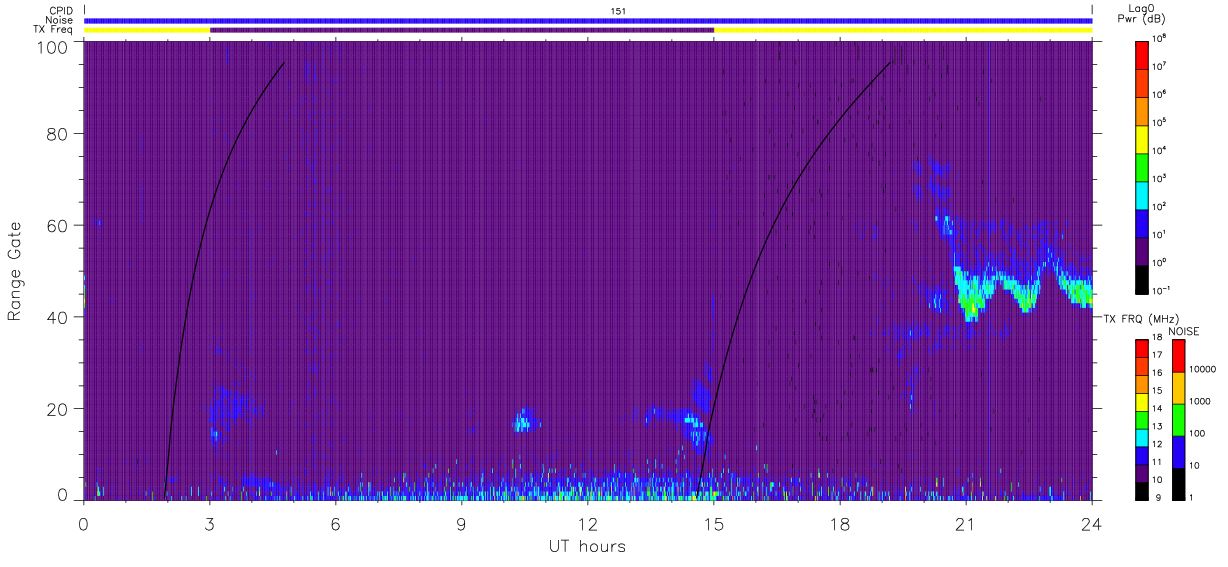Pick the green swatch of the NOISE colorbar
This screenshot has width=1228, height=567.
pyautogui.click(x=1178, y=420)
